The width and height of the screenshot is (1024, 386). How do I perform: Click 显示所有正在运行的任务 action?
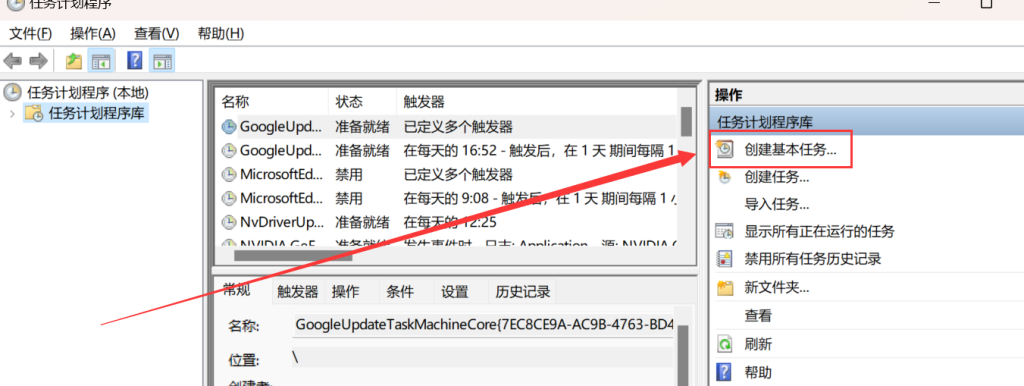[x=820, y=231]
